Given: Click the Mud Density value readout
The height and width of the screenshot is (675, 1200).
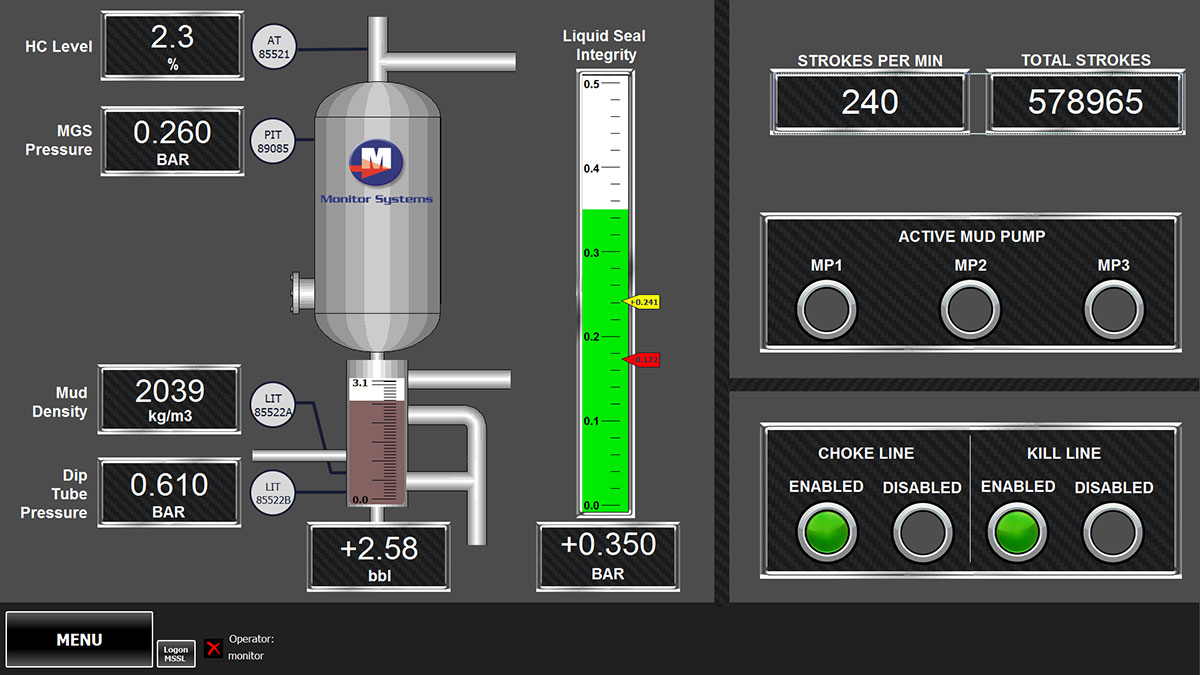Looking at the screenshot, I should coord(169,399).
